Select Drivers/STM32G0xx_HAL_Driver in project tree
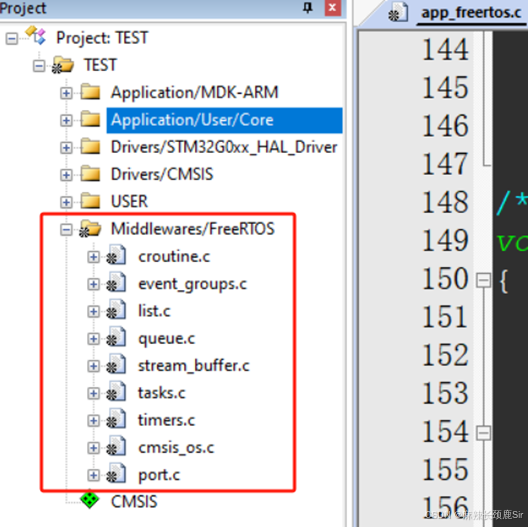528x527 pixels. point(224,147)
